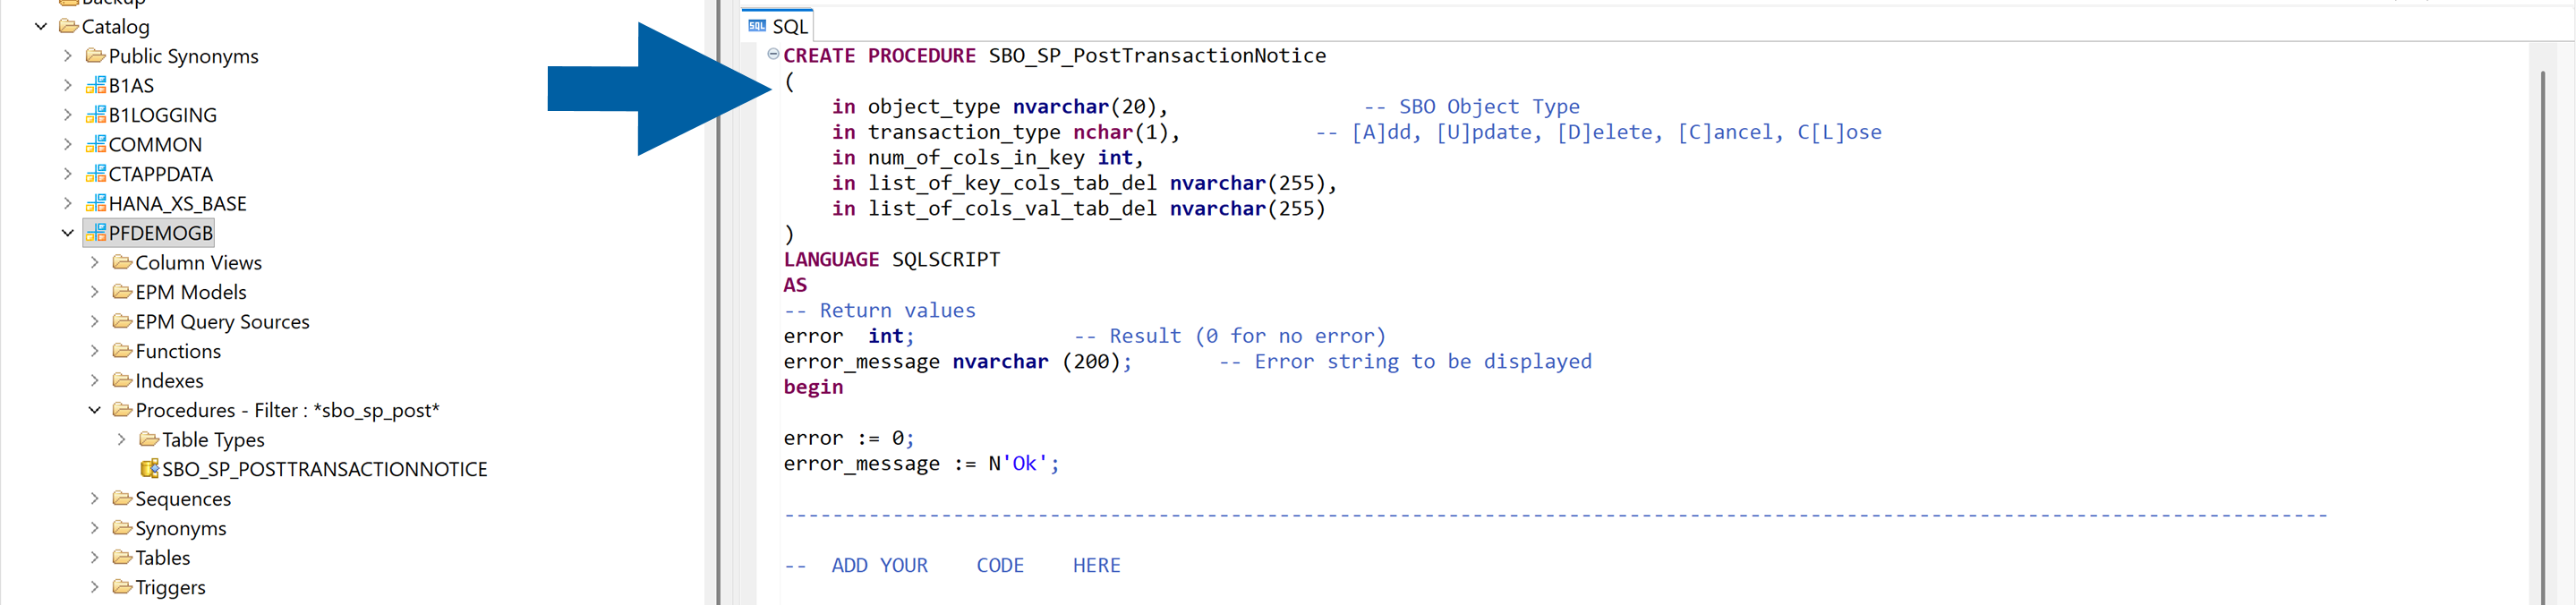Click the Catalog folder icon
Viewport: 2576px width, 605px height.
(x=67, y=26)
